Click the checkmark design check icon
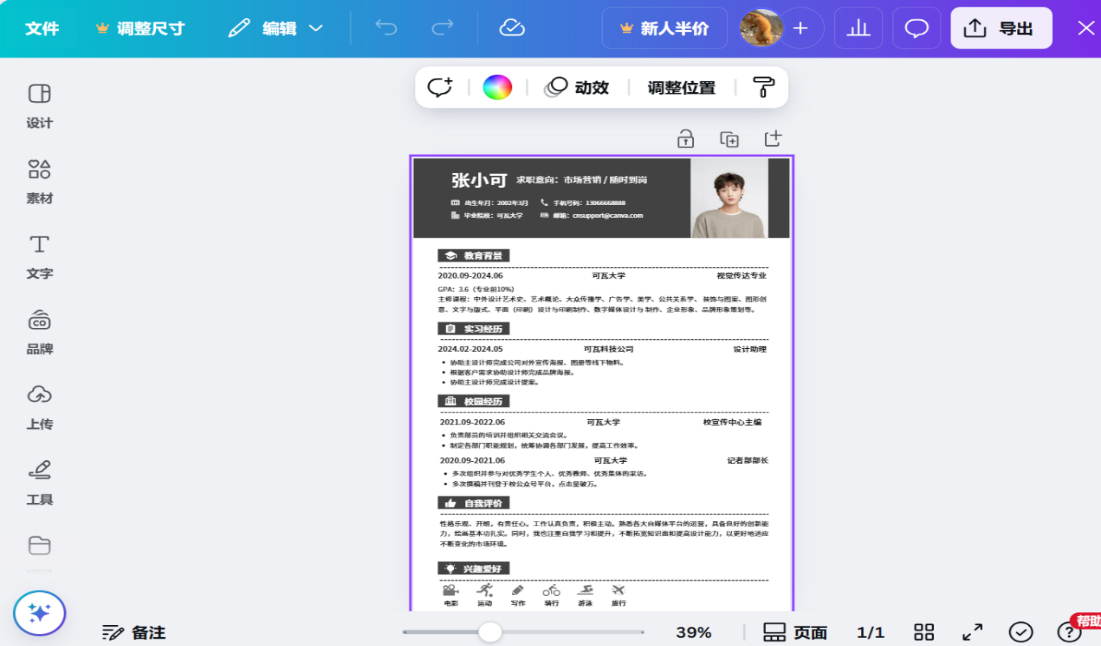The width and height of the screenshot is (1101, 646). tap(1020, 633)
